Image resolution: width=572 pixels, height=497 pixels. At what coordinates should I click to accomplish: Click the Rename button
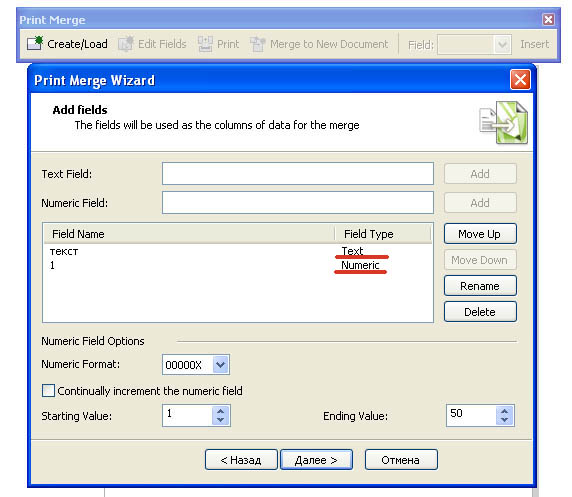(x=480, y=286)
